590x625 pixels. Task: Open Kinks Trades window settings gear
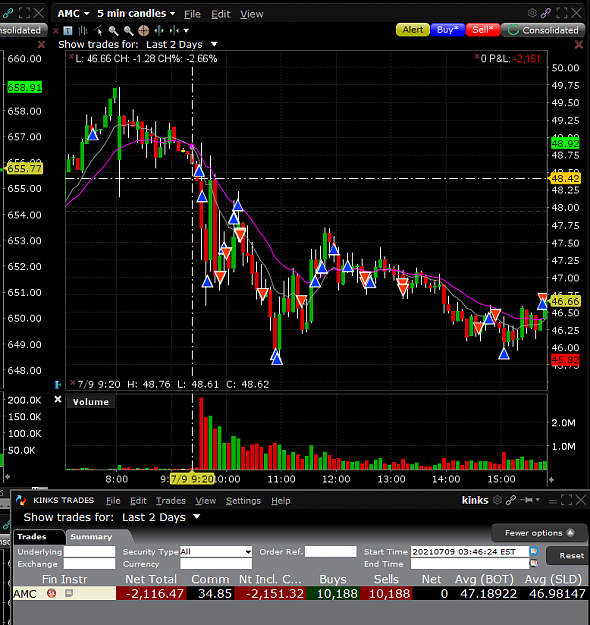pyautogui.click(x=497, y=499)
